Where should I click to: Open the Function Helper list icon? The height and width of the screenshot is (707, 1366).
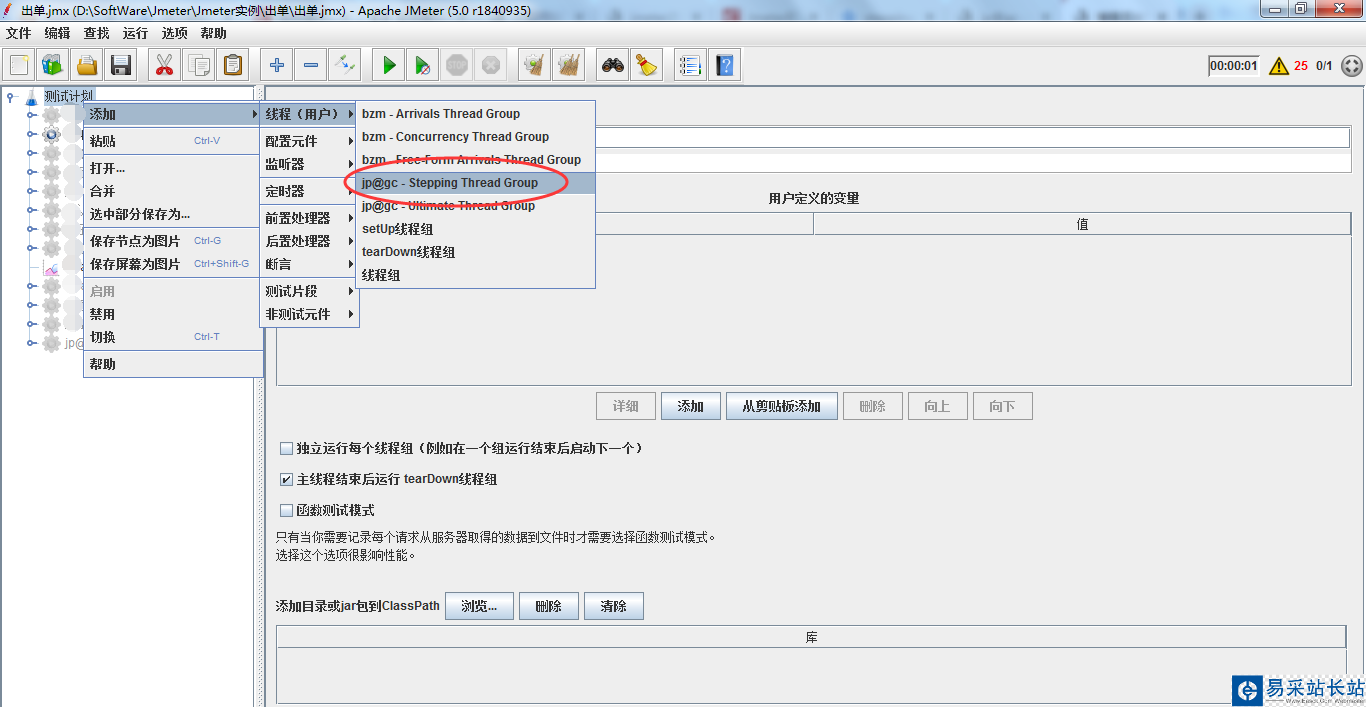[x=690, y=66]
